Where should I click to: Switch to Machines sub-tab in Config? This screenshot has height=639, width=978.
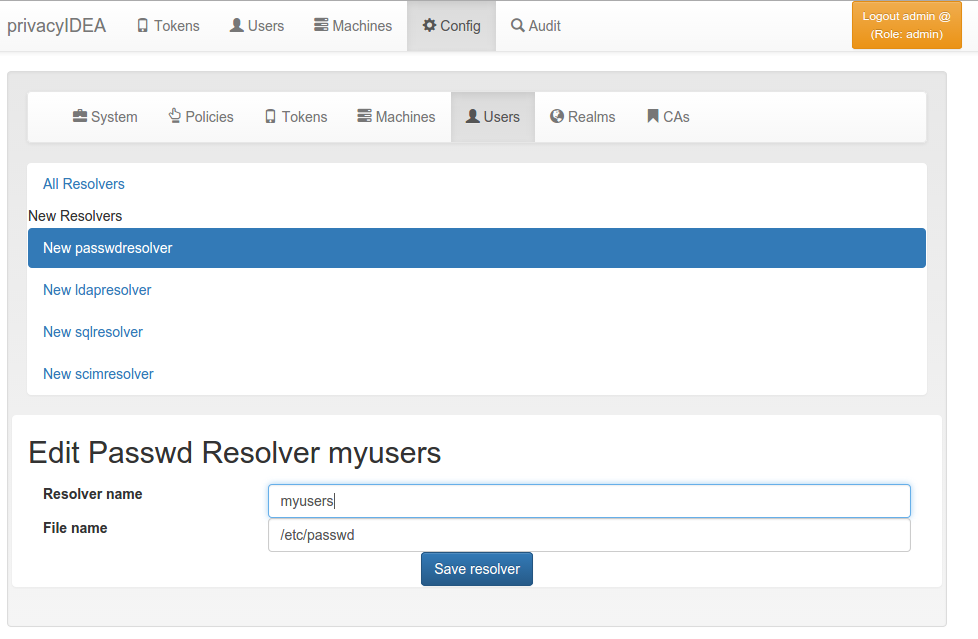[397, 117]
